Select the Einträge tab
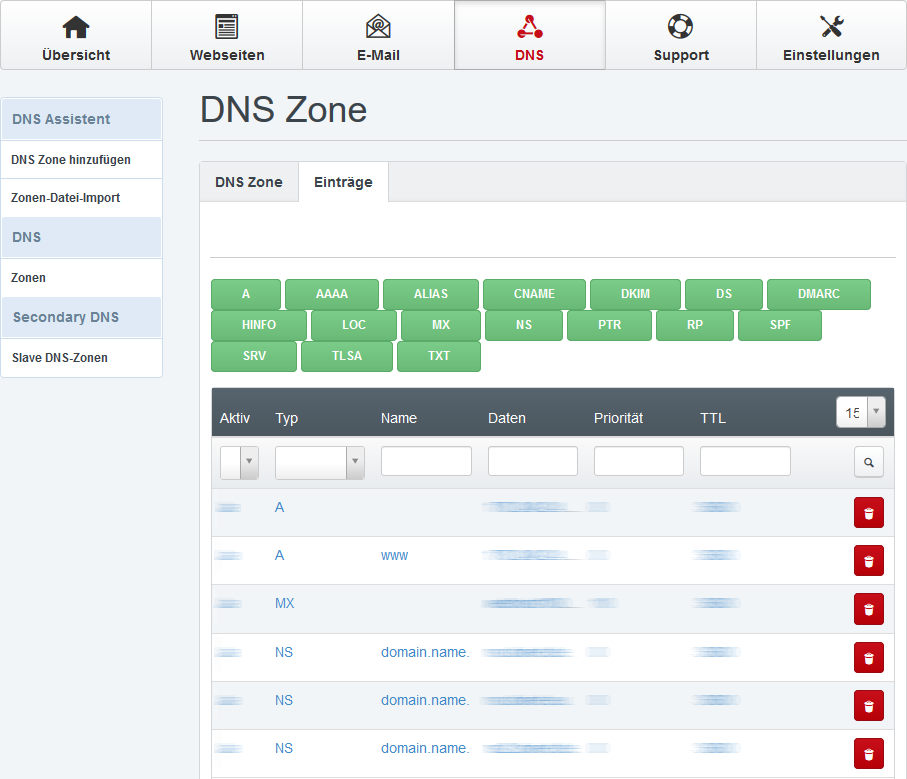The image size is (907, 779). tap(343, 182)
